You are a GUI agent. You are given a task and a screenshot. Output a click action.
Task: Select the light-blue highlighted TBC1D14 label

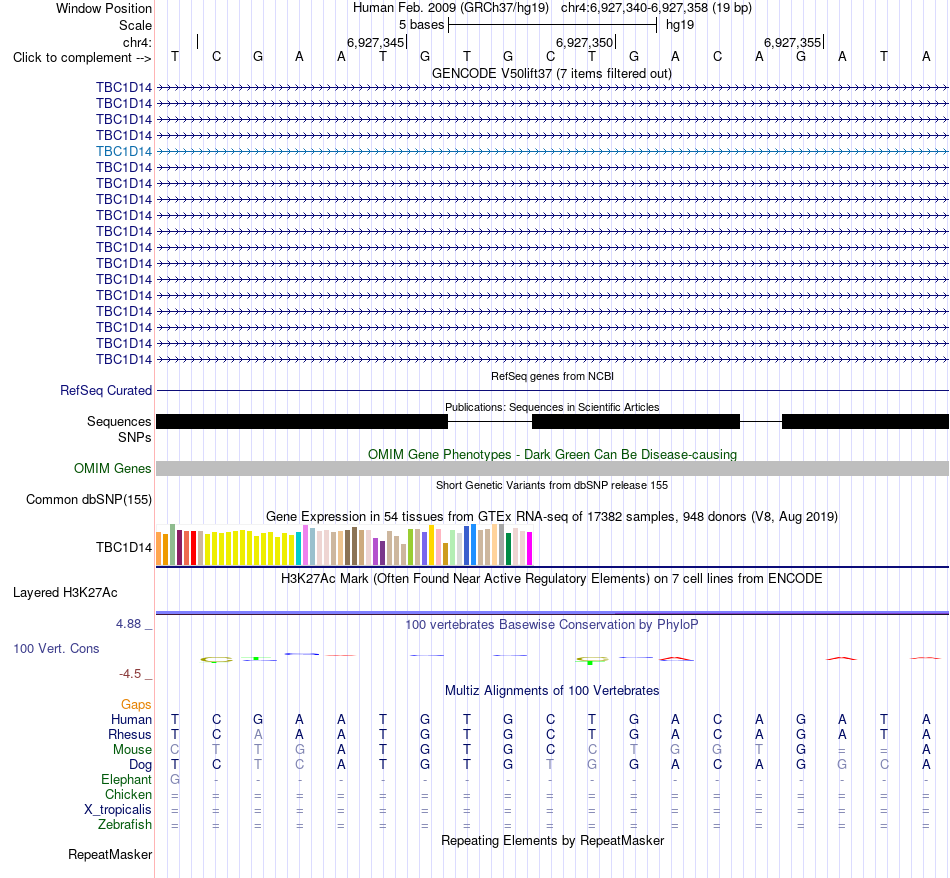tap(124, 151)
